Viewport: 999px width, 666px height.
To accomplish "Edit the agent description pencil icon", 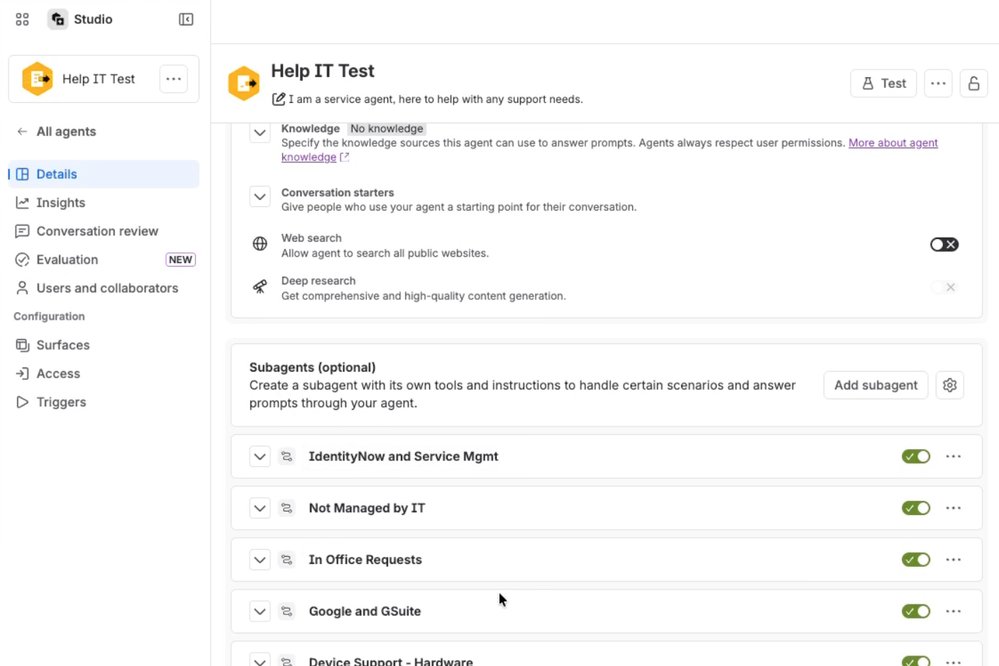I will (278, 99).
